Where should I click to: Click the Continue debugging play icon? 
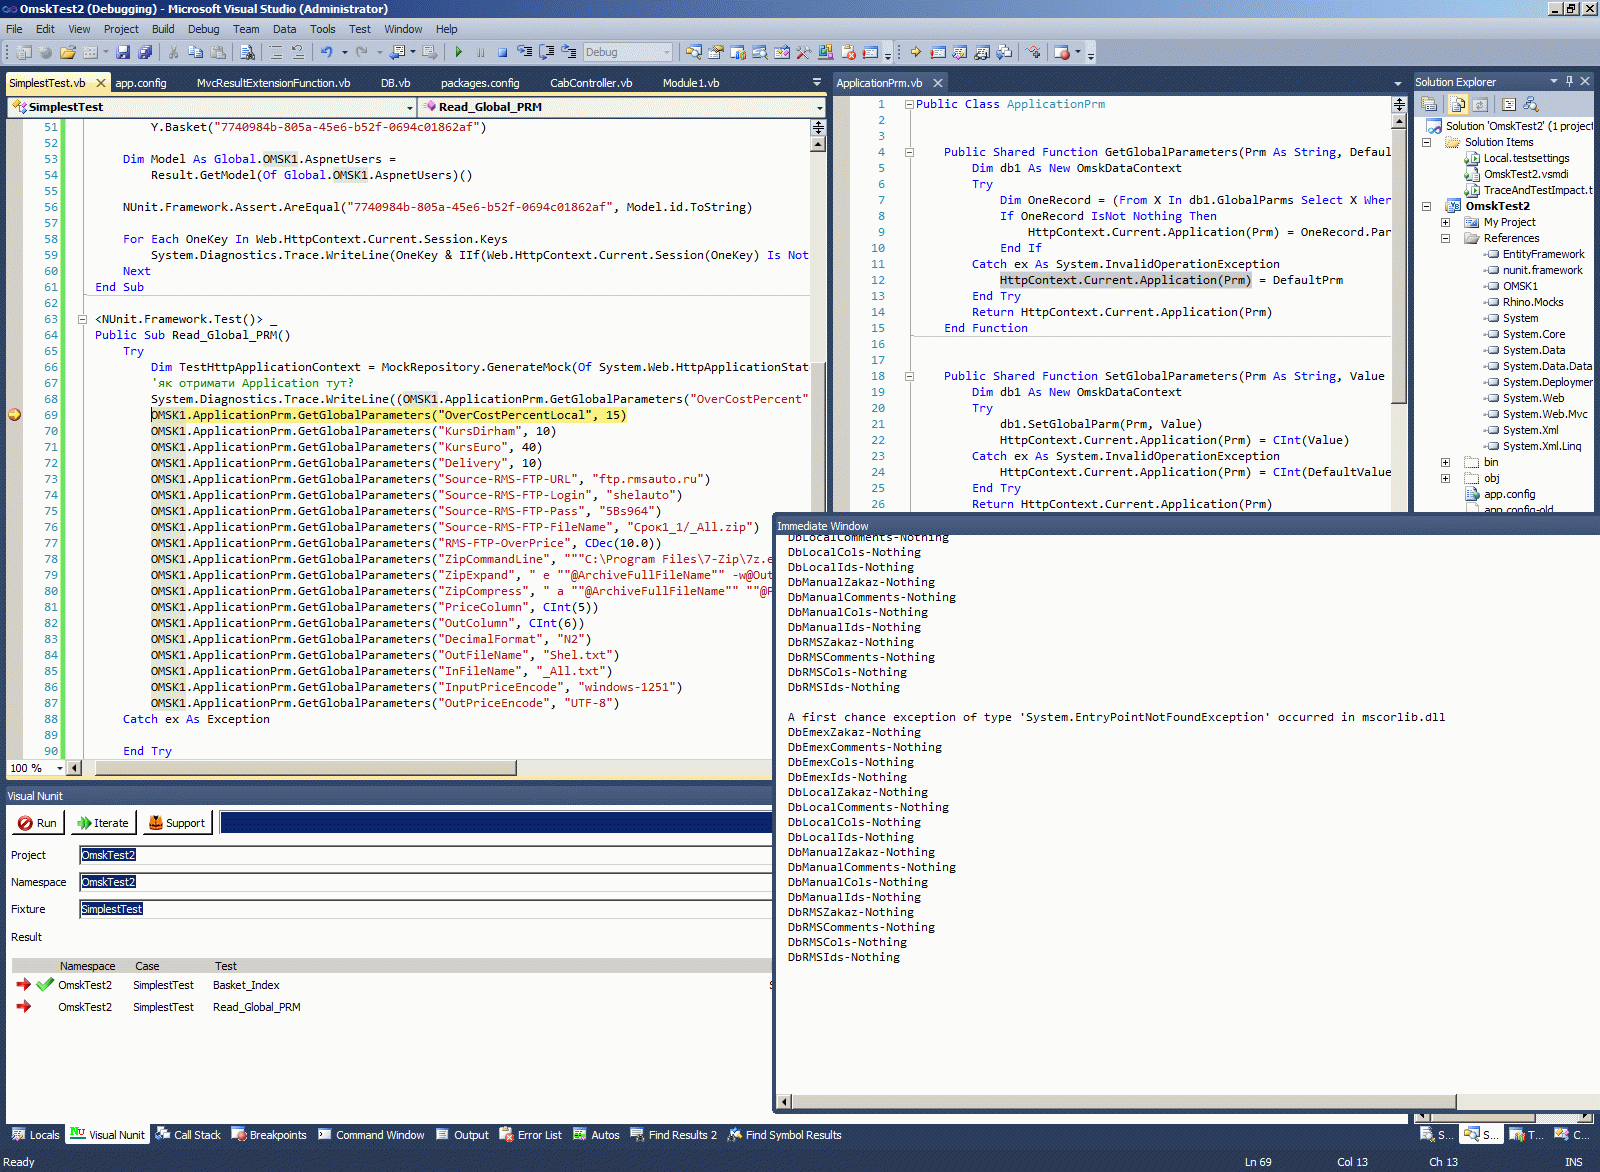point(458,52)
